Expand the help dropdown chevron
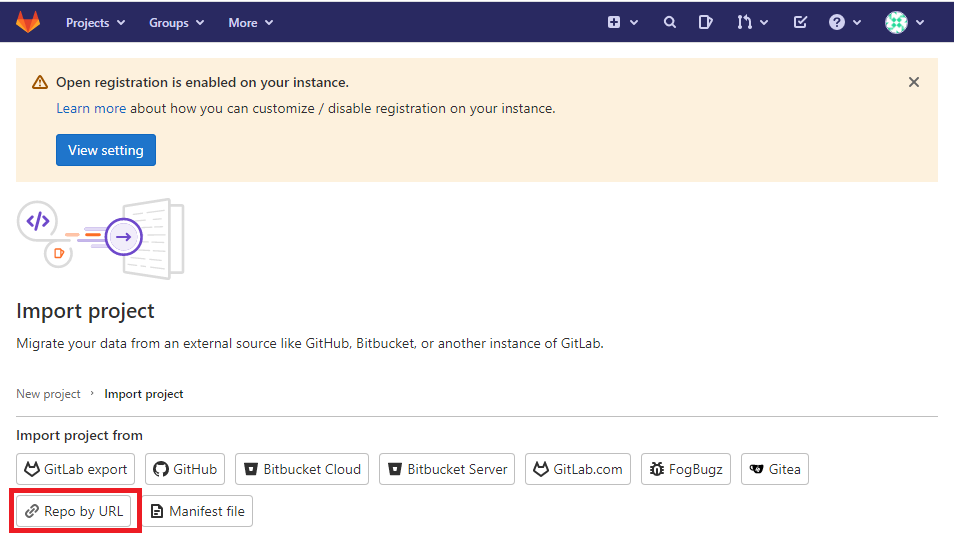The height and width of the screenshot is (551, 954). (x=857, y=23)
